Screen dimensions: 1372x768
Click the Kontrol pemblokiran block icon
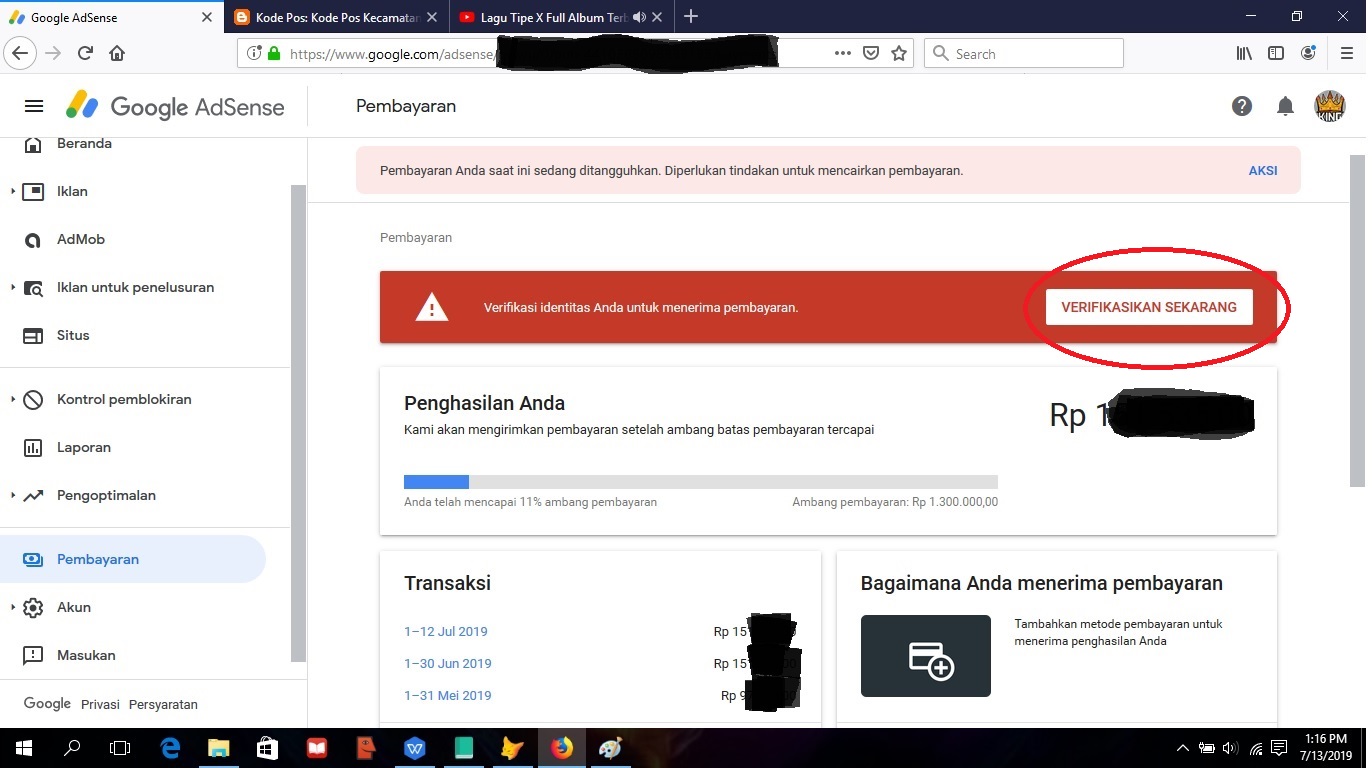tap(33, 400)
